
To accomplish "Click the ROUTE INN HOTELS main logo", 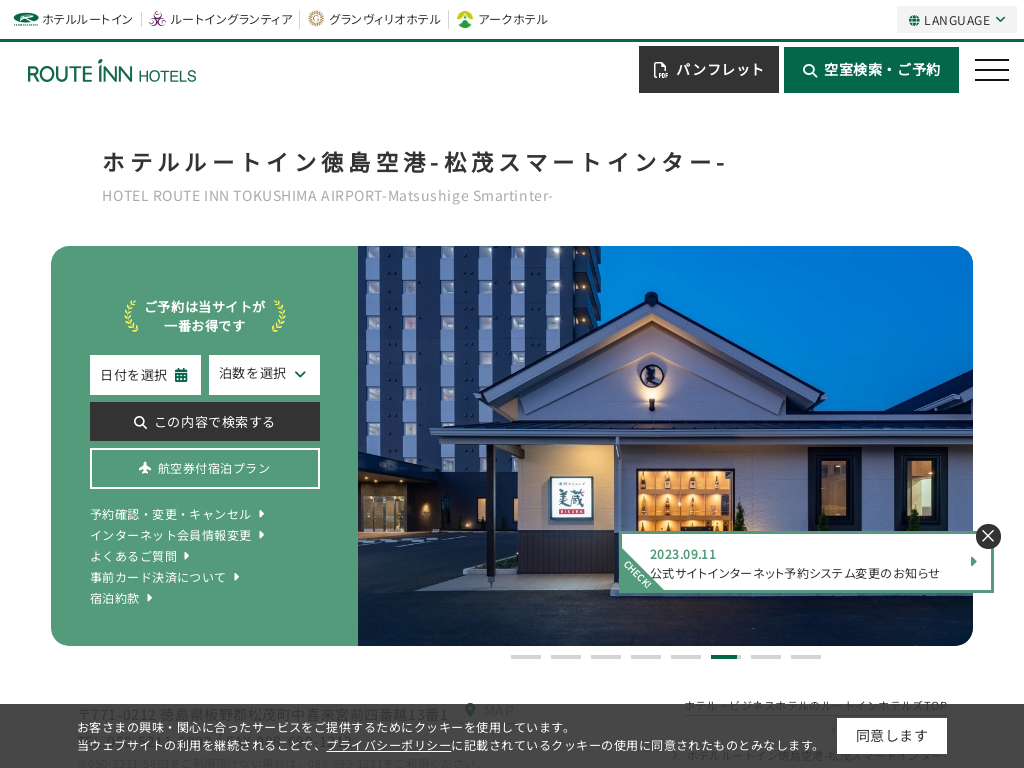I will [x=112, y=71].
